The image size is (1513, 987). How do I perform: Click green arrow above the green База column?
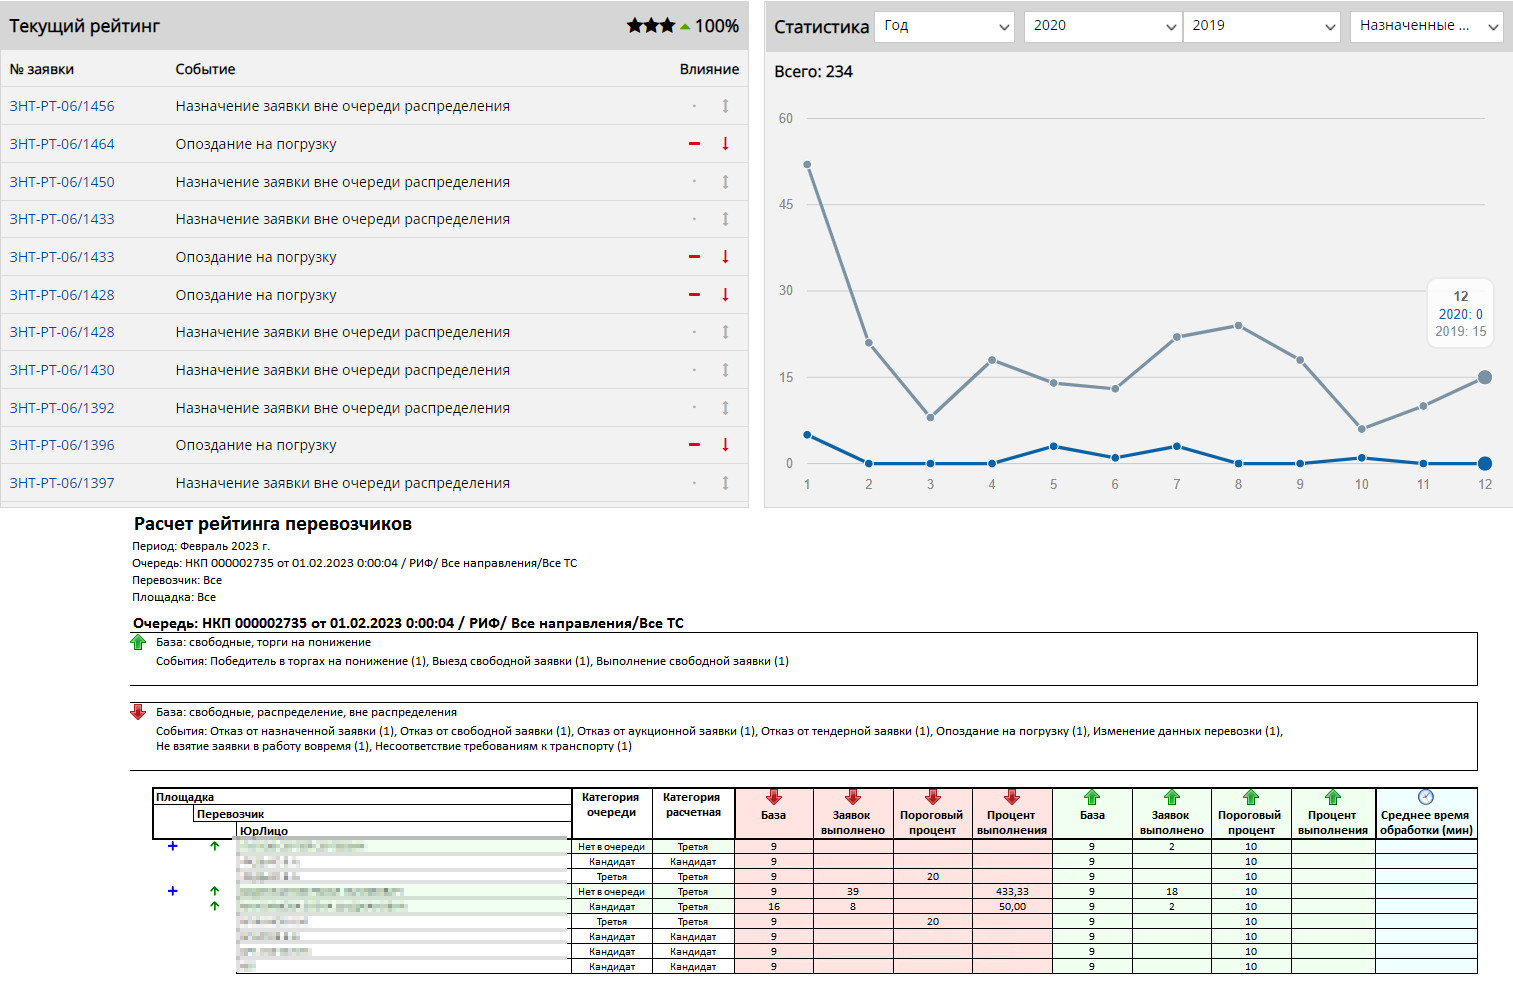1092,797
